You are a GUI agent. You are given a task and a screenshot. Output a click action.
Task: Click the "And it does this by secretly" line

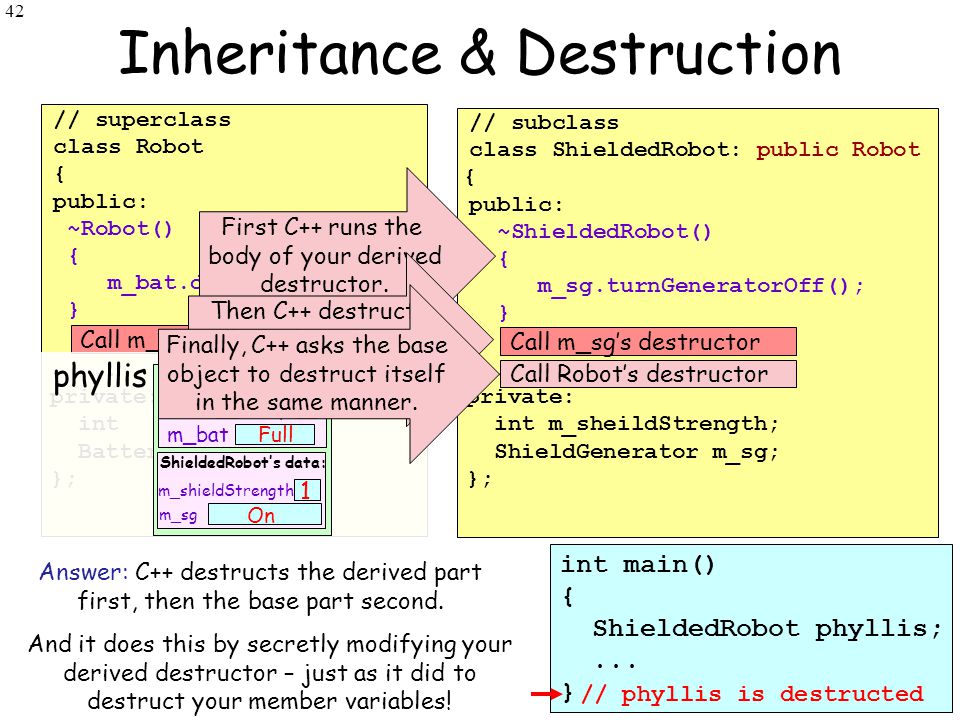coord(270,644)
